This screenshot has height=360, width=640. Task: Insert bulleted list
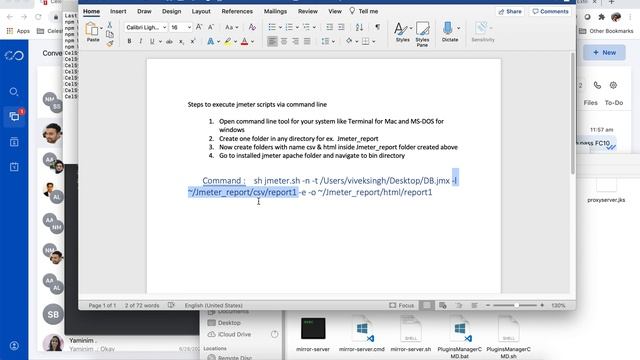[272, 27]
